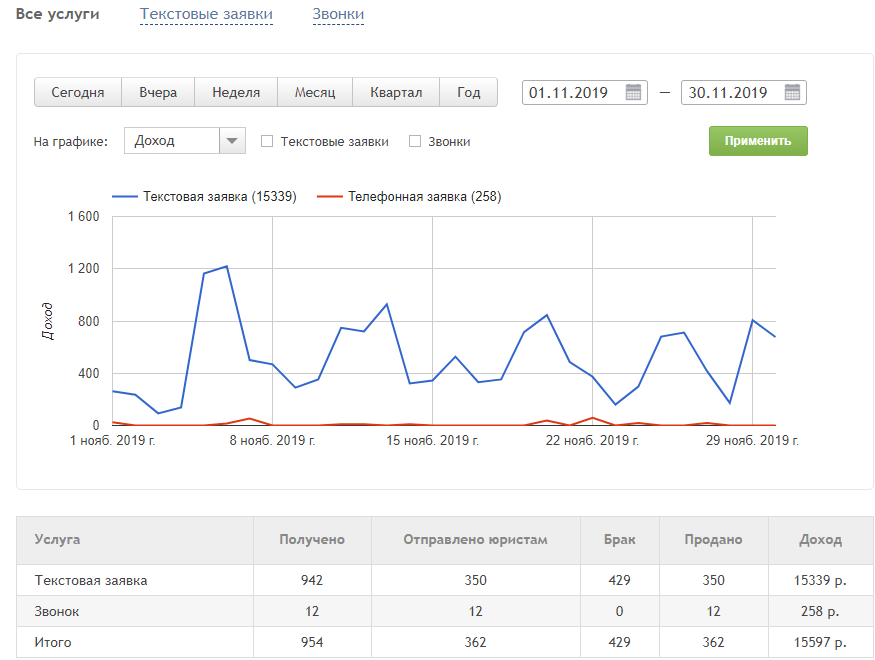
Task: Pick the Квартал period button
Action: coord(396,93)
